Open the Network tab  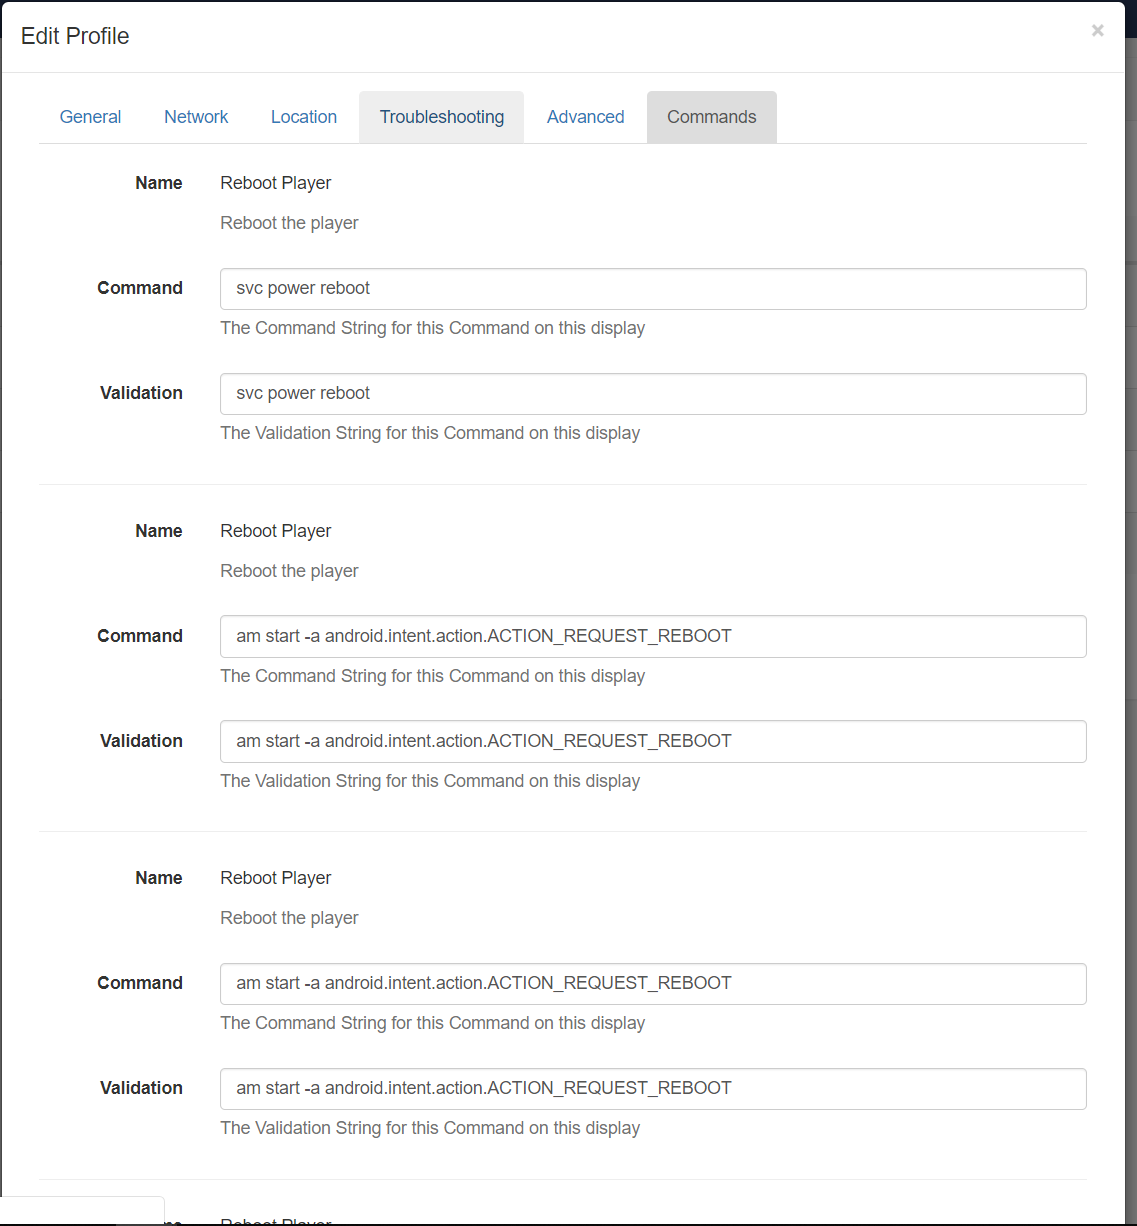tap(196, 117)
